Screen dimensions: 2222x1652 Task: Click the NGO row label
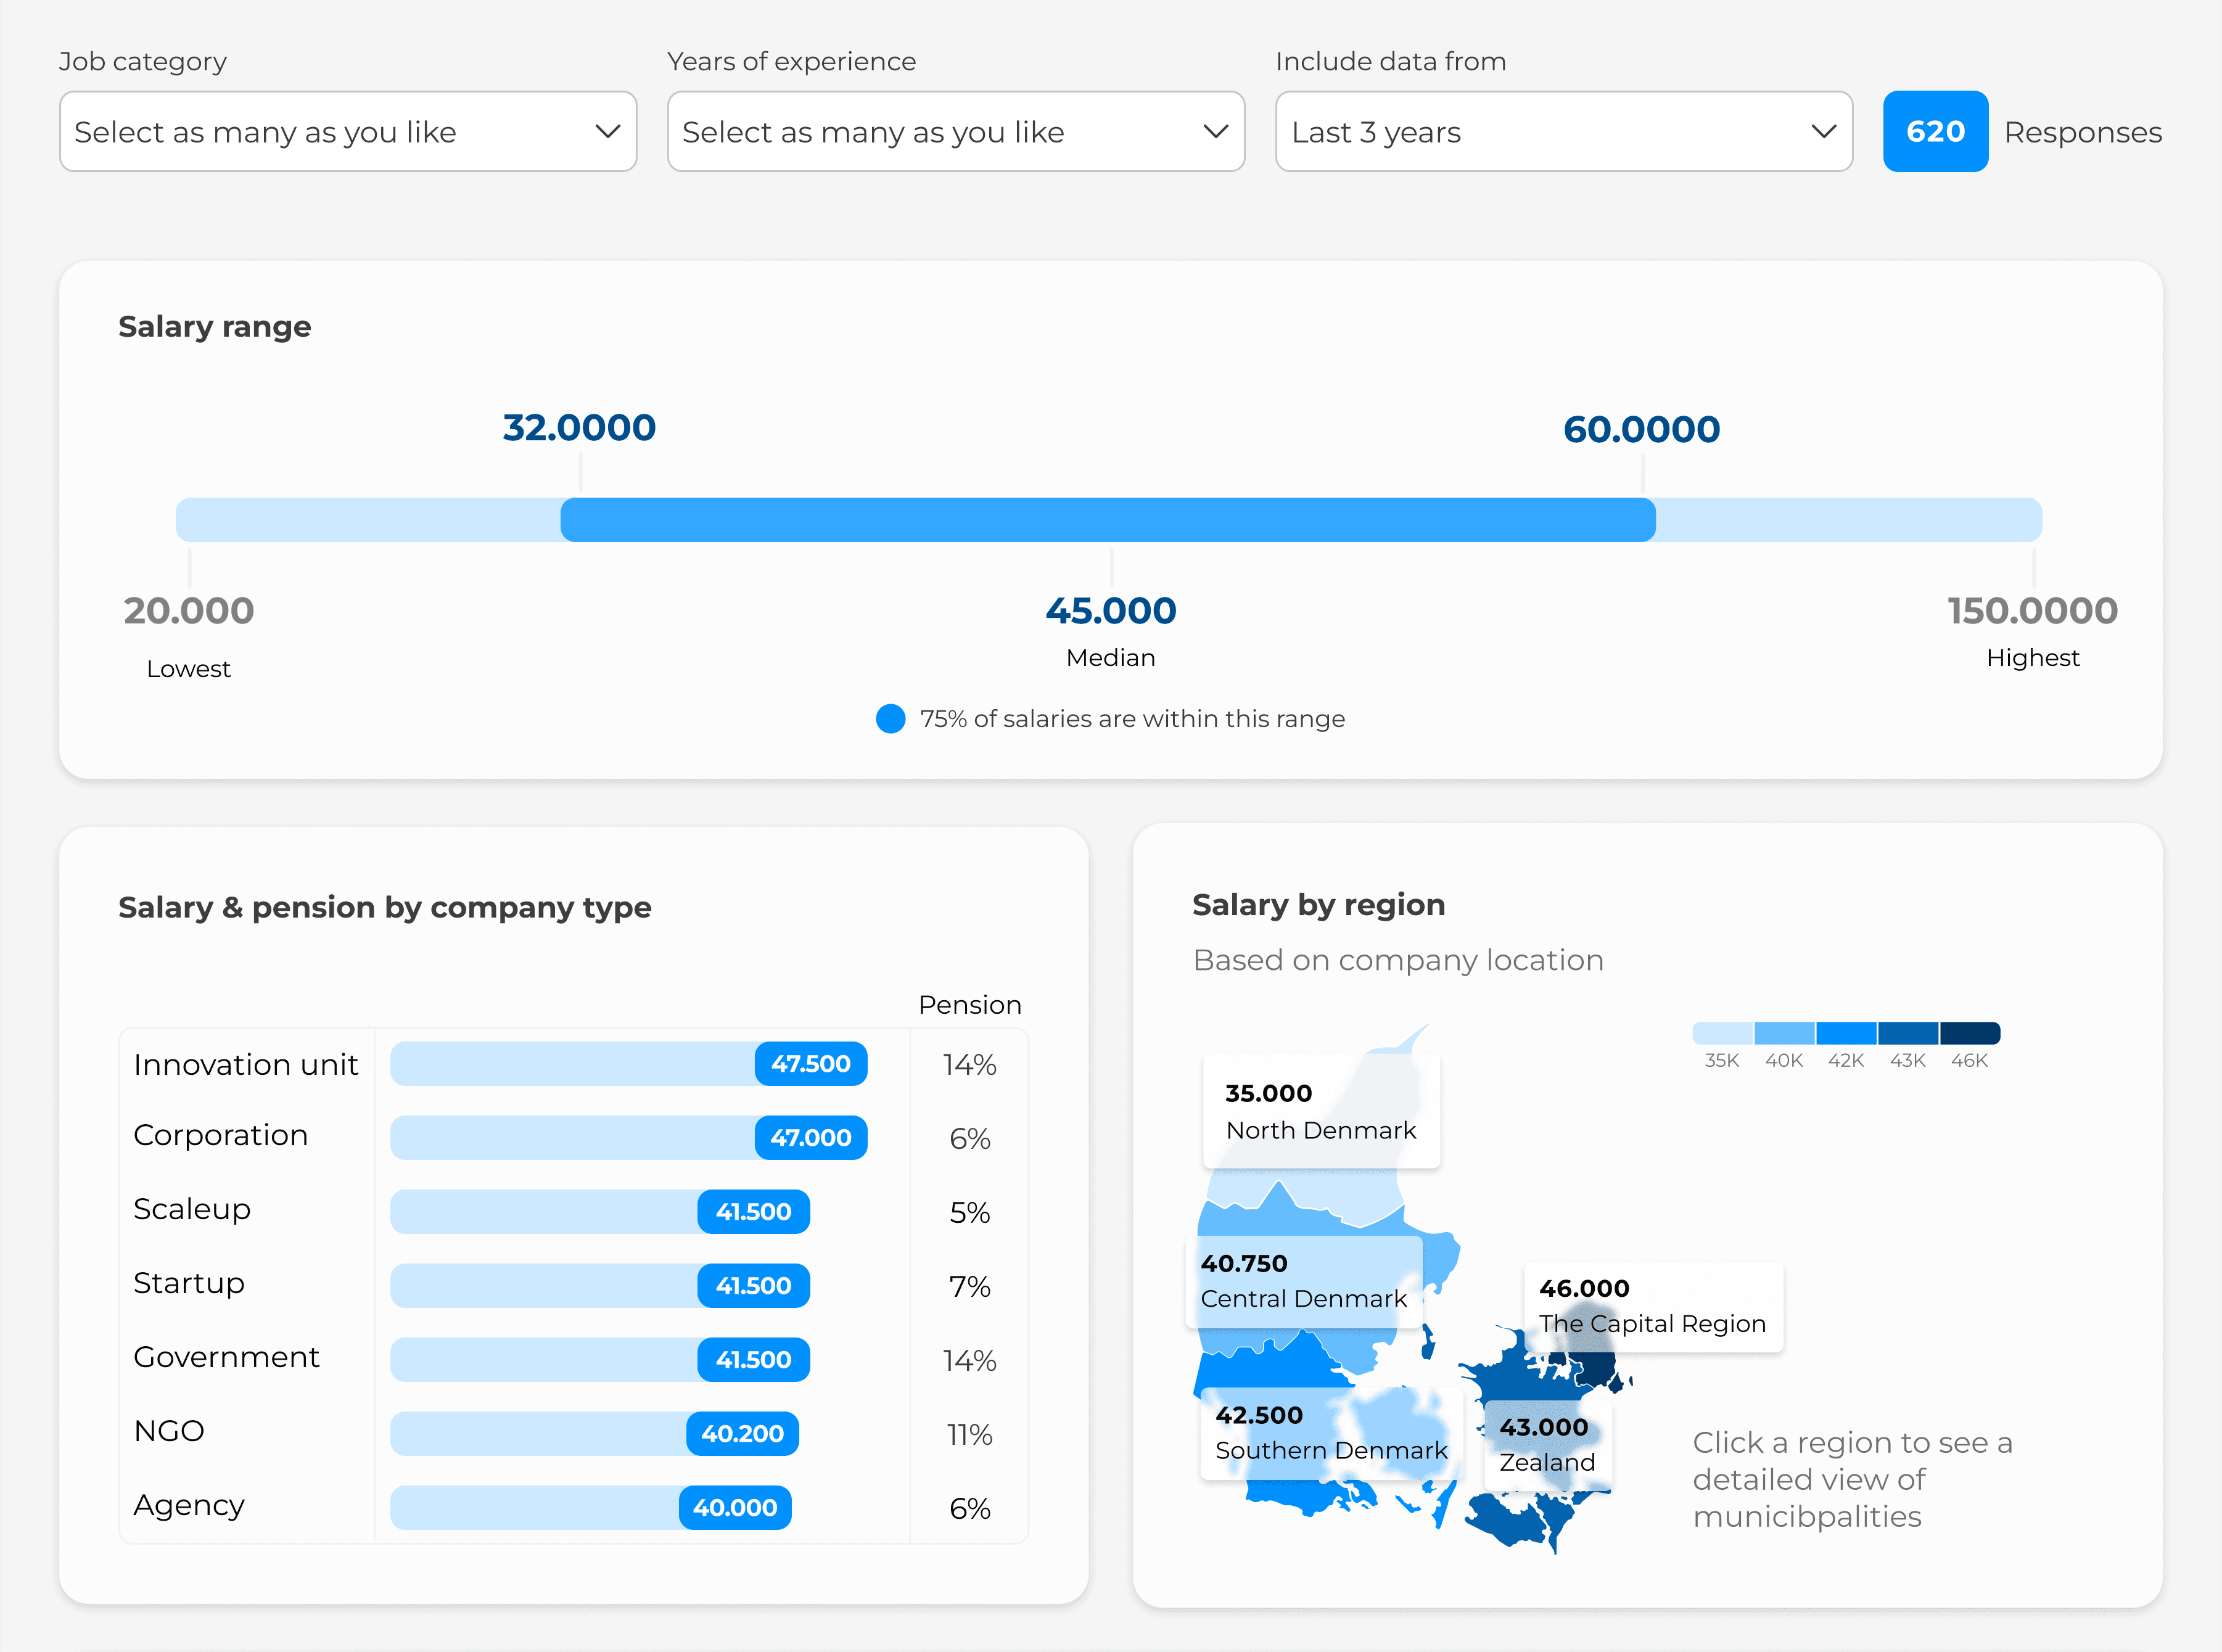[x=169, y=1431]
